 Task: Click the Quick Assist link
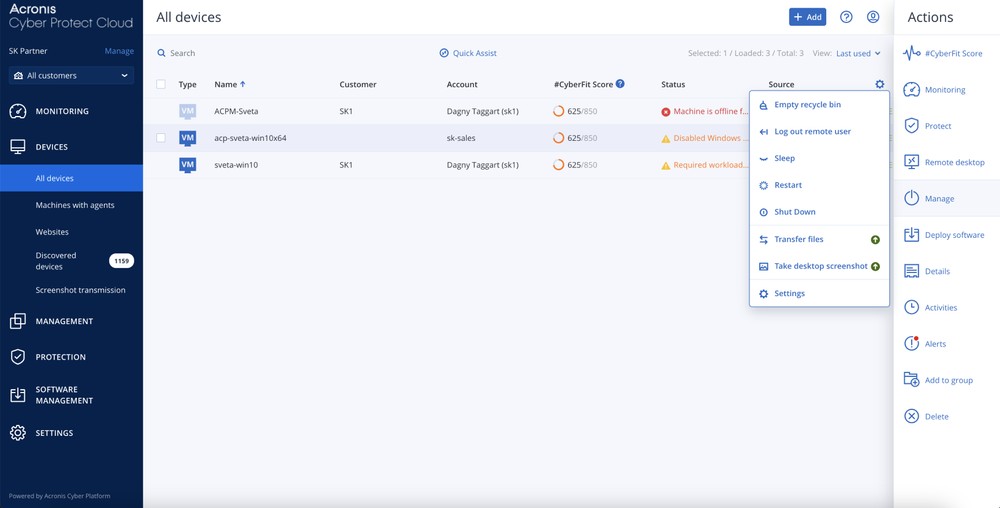468,53
